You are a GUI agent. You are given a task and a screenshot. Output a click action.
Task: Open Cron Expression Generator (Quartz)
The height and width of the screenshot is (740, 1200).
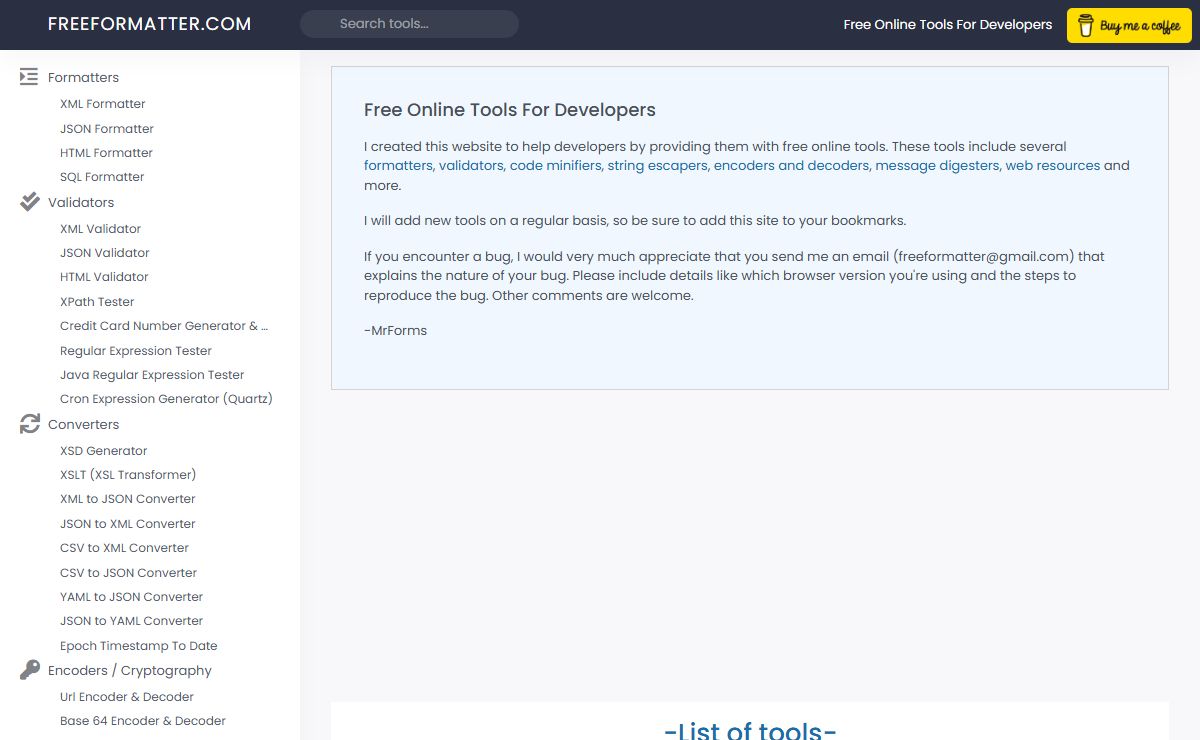(166, 399)
